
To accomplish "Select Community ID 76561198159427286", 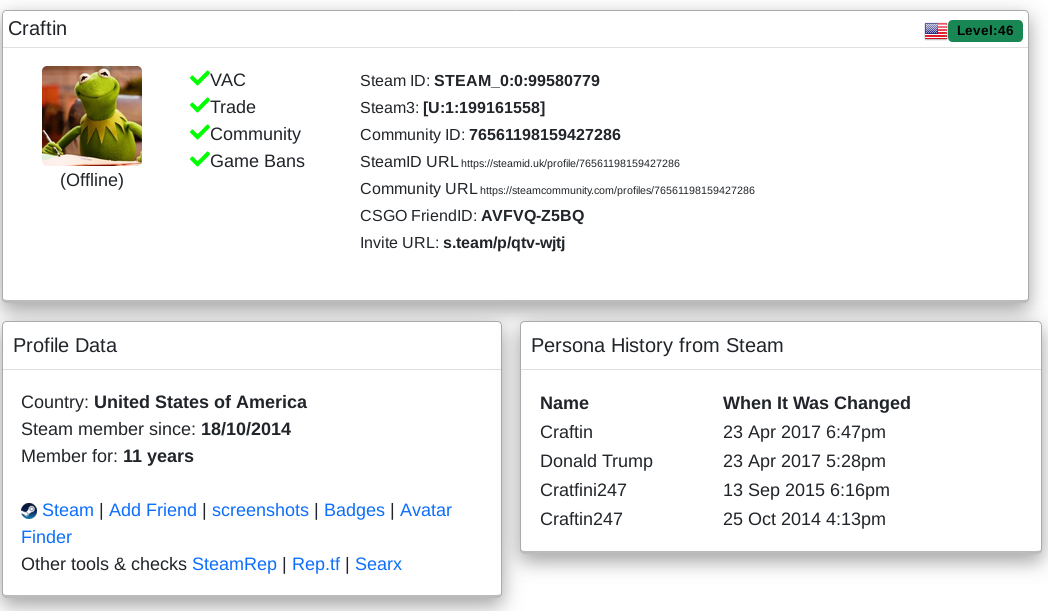I will click(x=545, y=135).
